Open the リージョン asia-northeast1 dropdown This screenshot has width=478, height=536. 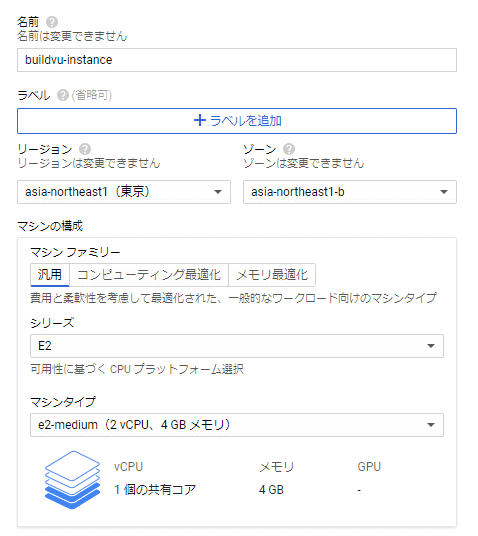124,192
